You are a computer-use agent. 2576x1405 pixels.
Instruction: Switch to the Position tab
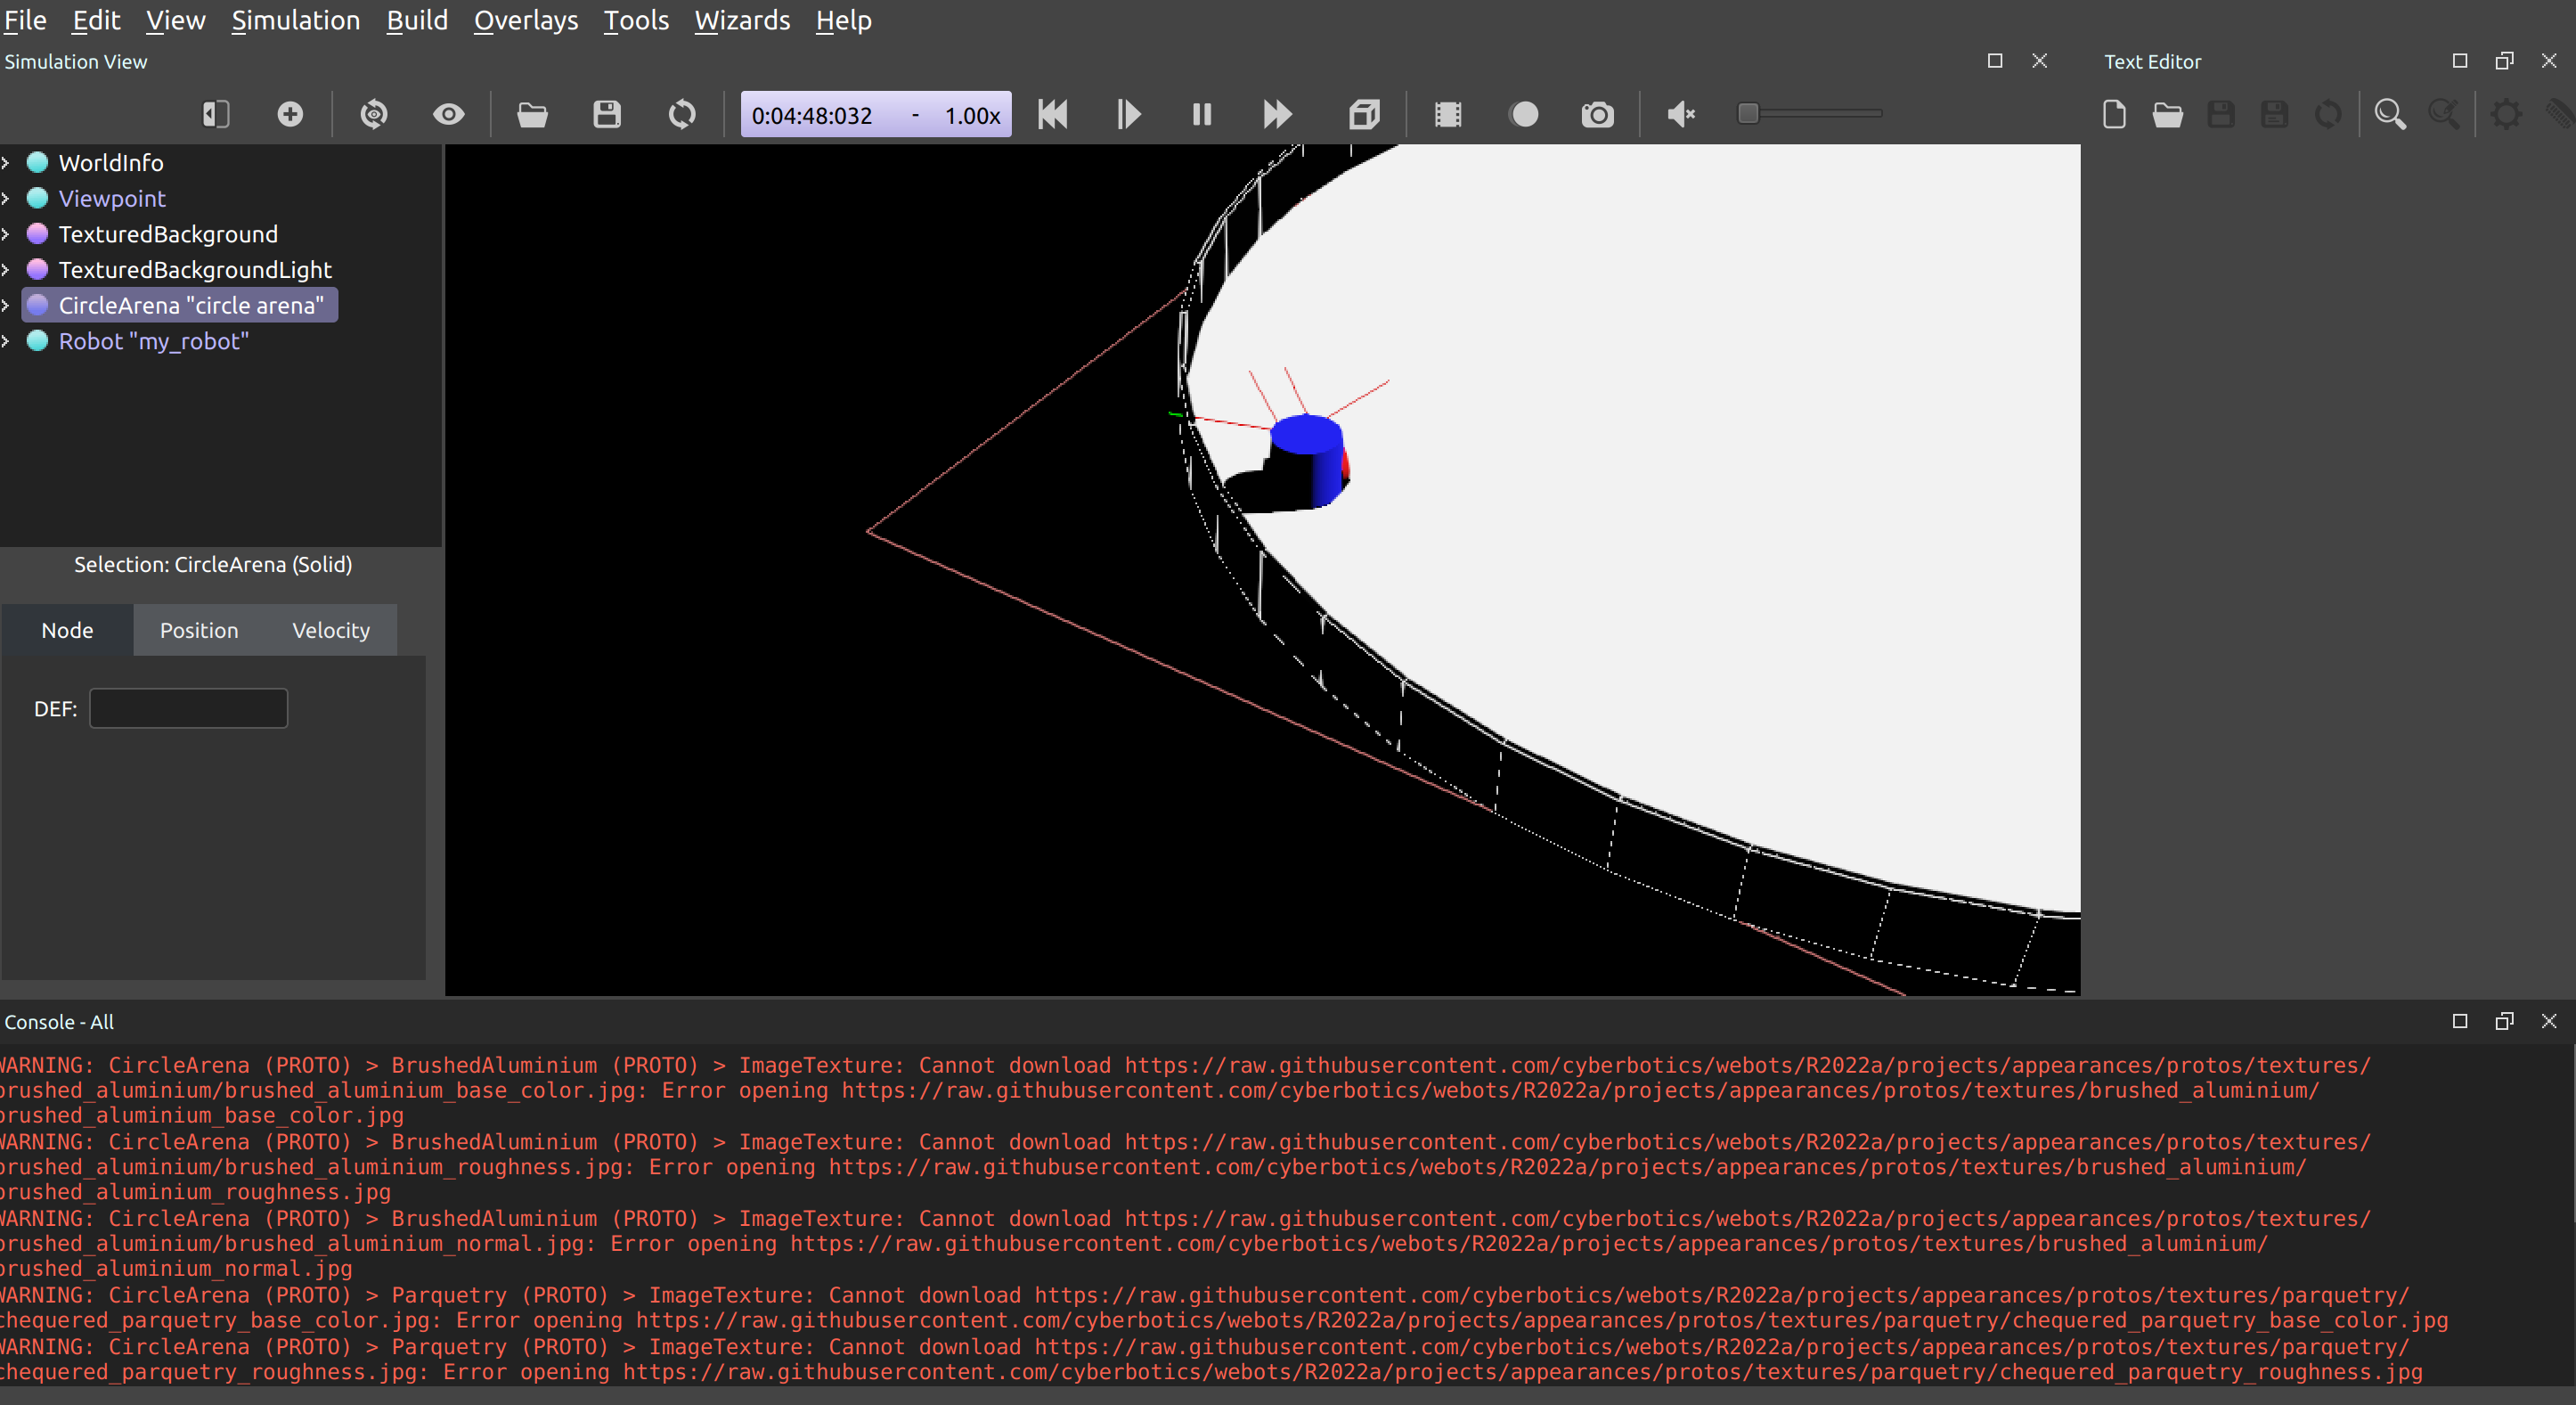coord(199,630)
